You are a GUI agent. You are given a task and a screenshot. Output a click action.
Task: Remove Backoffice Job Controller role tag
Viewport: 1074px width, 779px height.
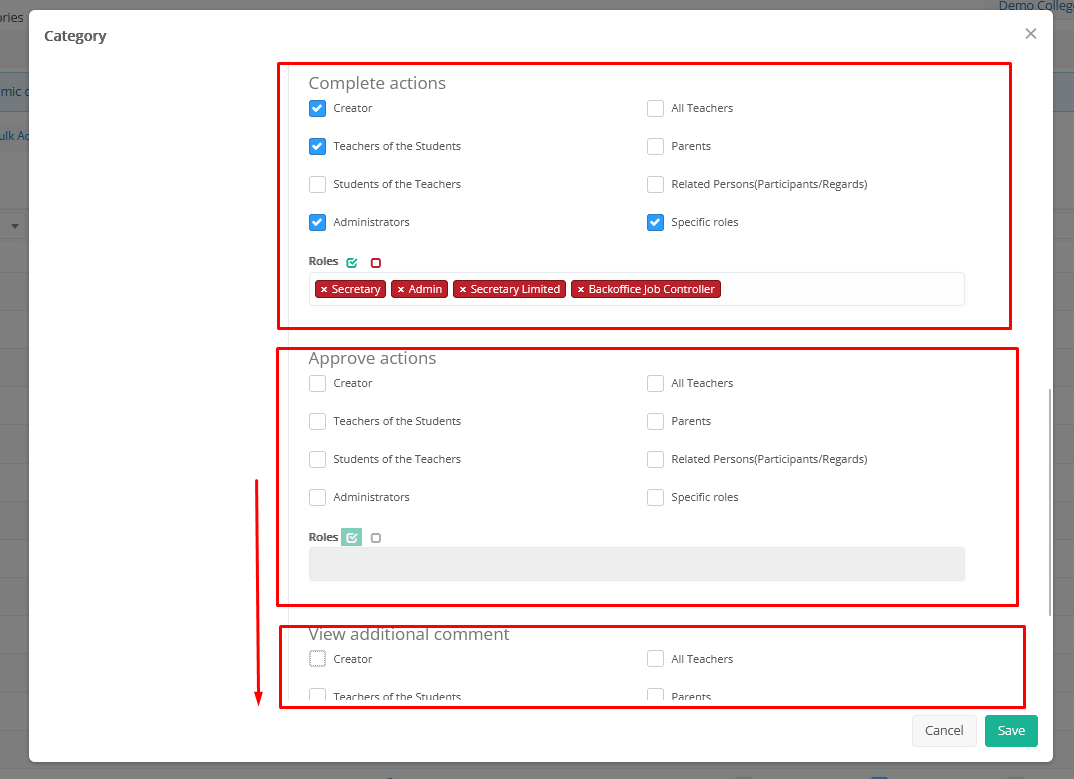tap(581, 290)
